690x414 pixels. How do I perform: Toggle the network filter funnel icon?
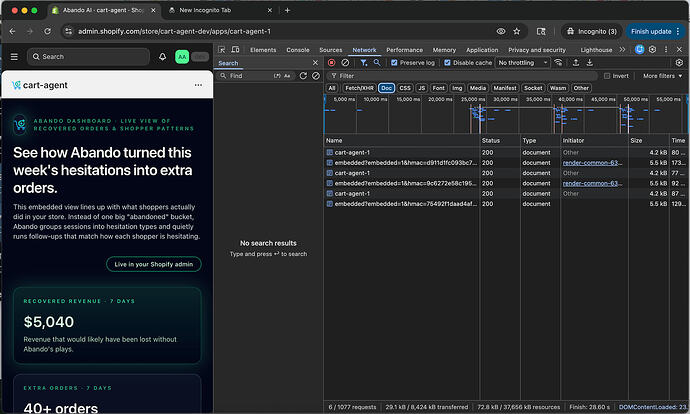(363, 63)
